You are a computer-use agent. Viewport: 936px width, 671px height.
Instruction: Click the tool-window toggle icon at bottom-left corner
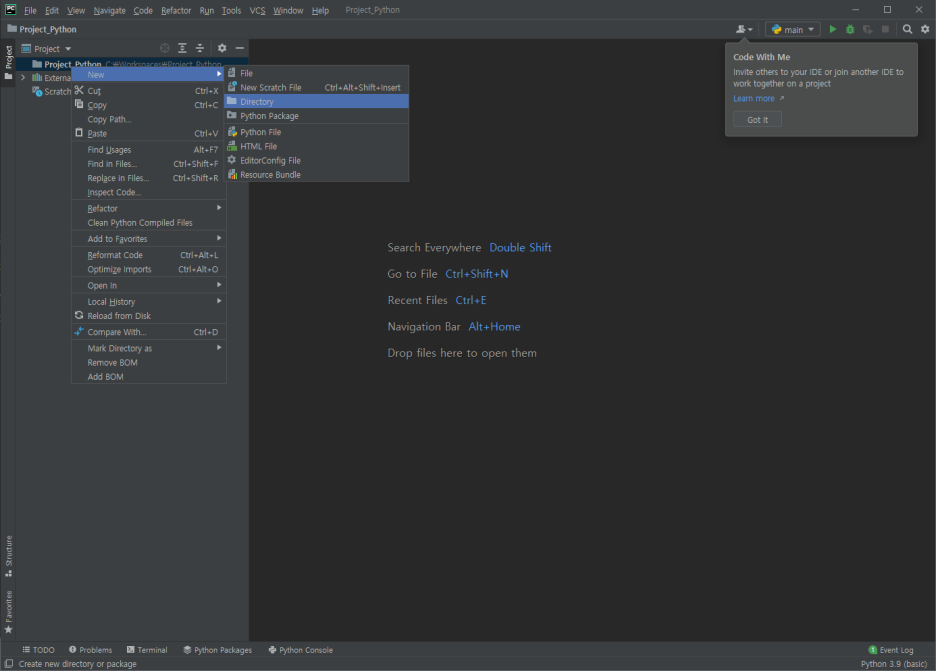pos(8,664)
